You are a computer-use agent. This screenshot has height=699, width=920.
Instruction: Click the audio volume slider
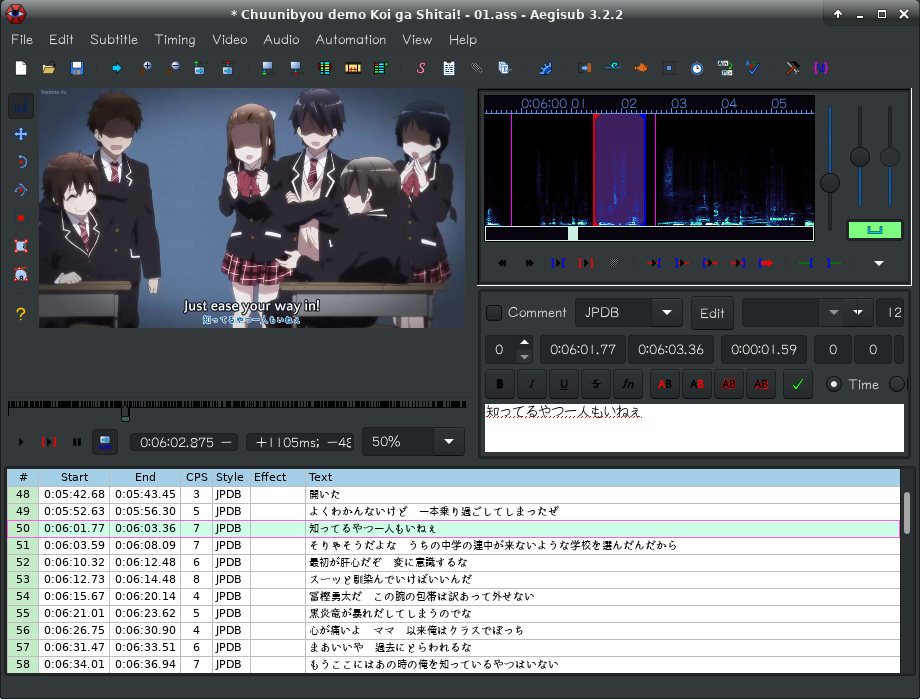coord(890,157)
